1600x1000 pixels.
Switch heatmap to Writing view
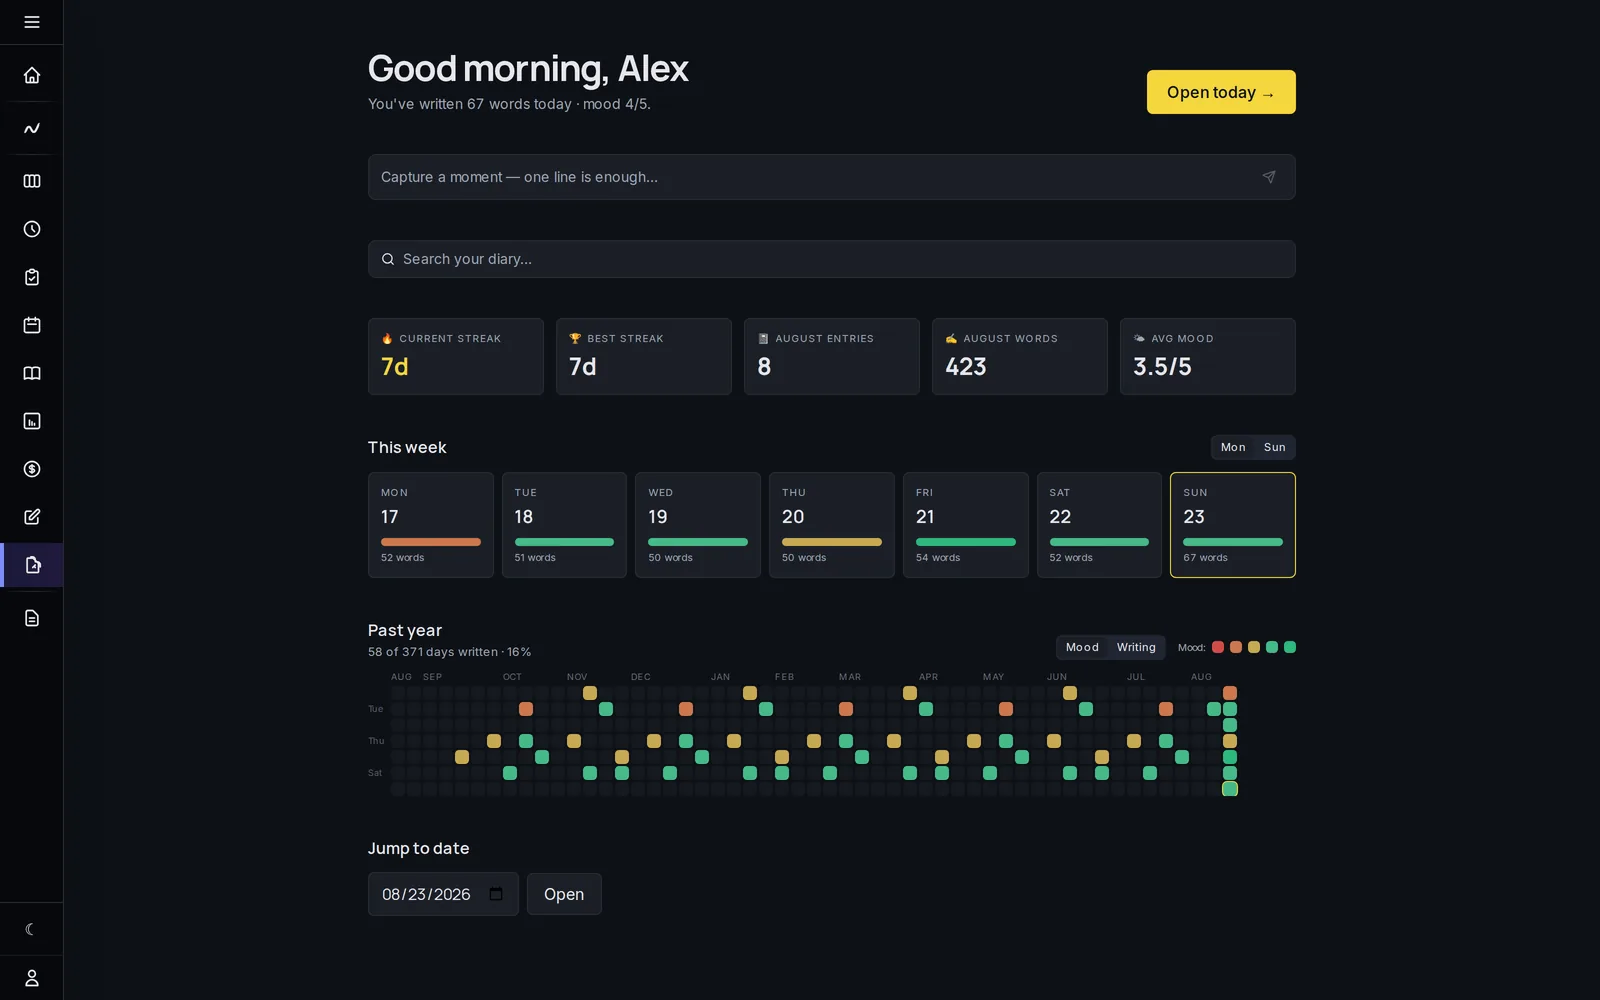point(1136,647)
